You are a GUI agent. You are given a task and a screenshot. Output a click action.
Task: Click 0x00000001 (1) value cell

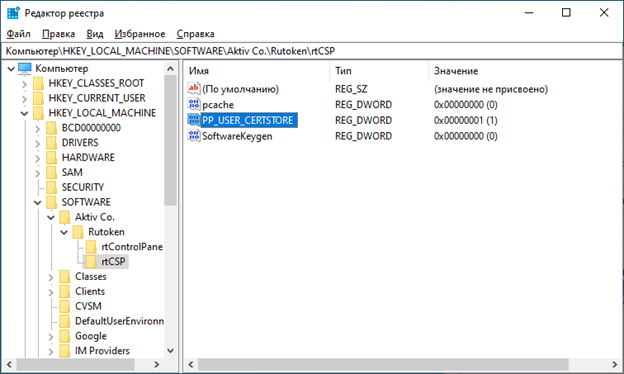pos(466,120)
